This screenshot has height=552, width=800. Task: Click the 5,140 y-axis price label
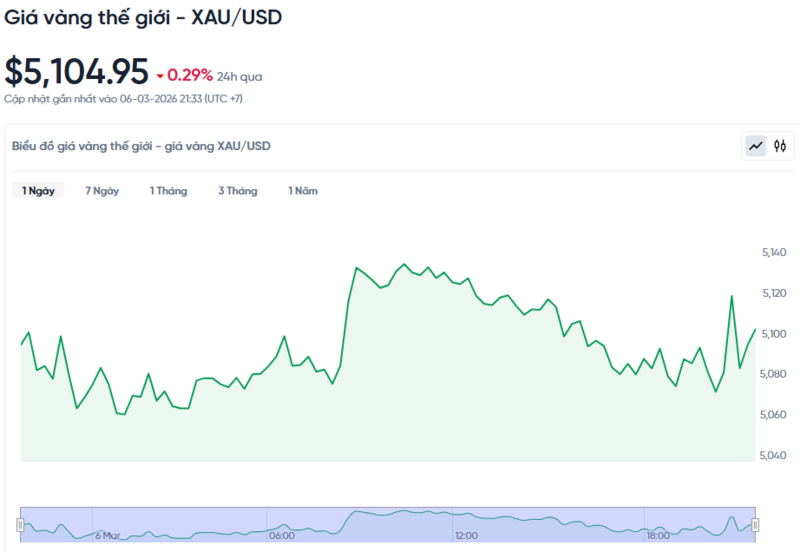click(x=773, y=252)
